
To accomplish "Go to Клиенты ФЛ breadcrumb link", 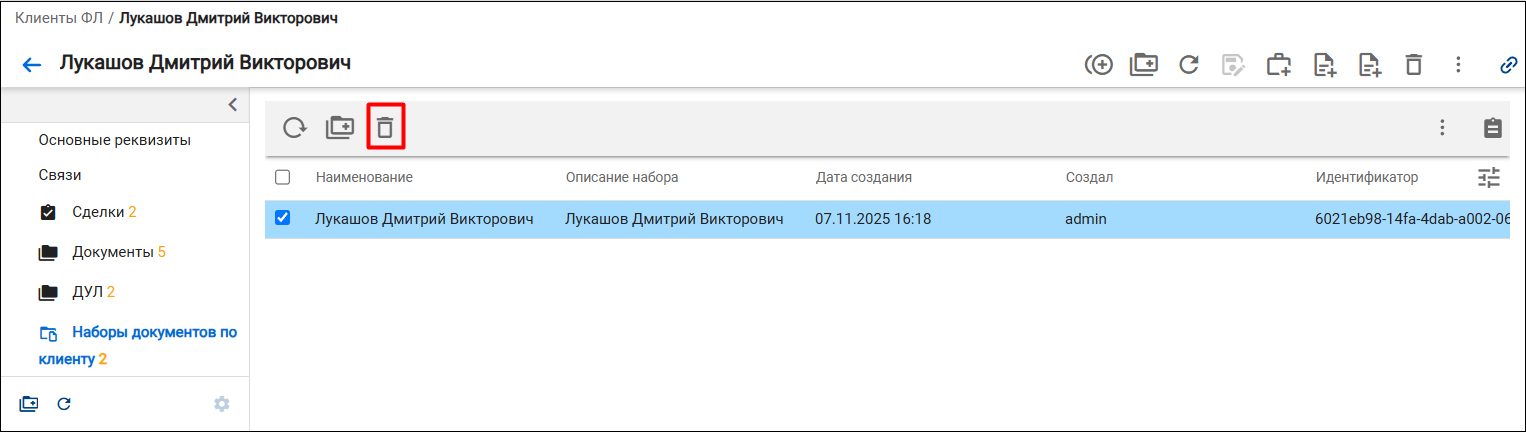I will (59, 19).
